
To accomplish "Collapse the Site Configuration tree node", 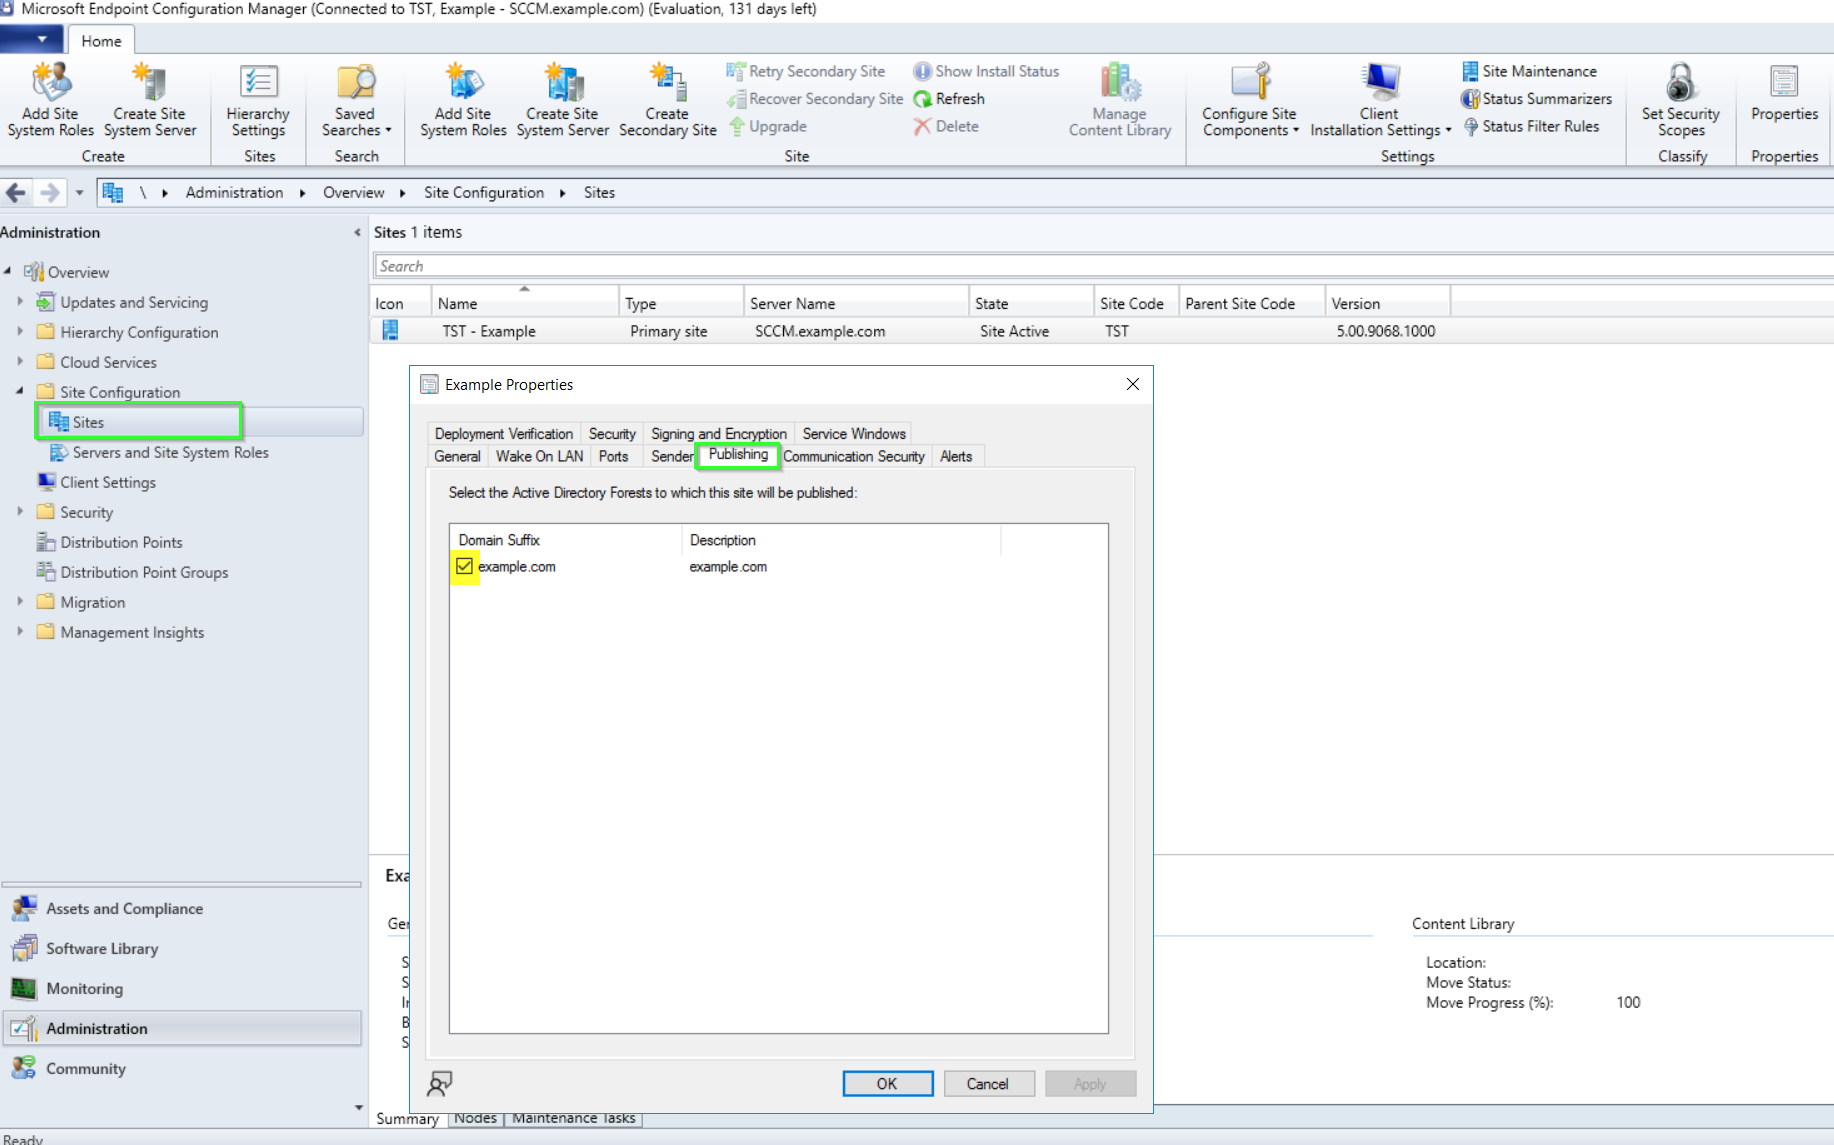I will 20,392.
